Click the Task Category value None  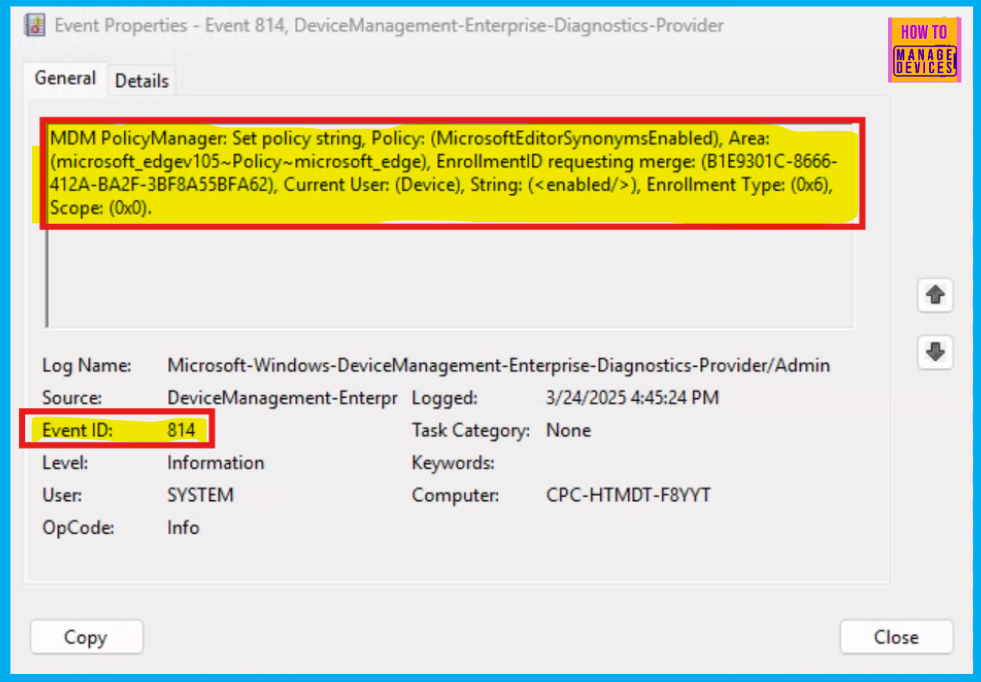tap(568, 430)
